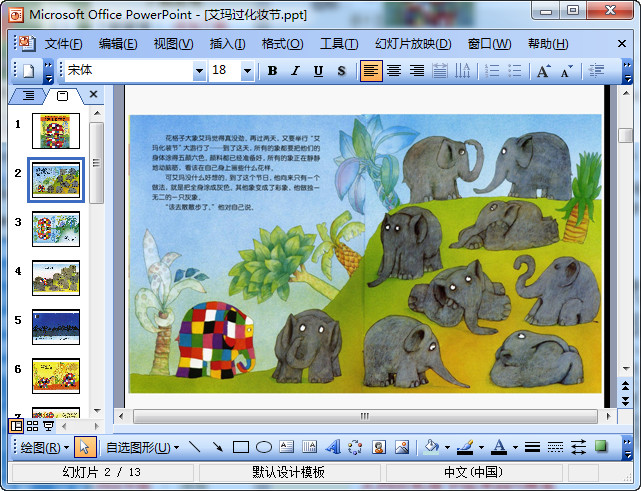Open the 文件(F) menu
Image resolution: width=641 pixels, height=491 pixels.
[63, 44]
